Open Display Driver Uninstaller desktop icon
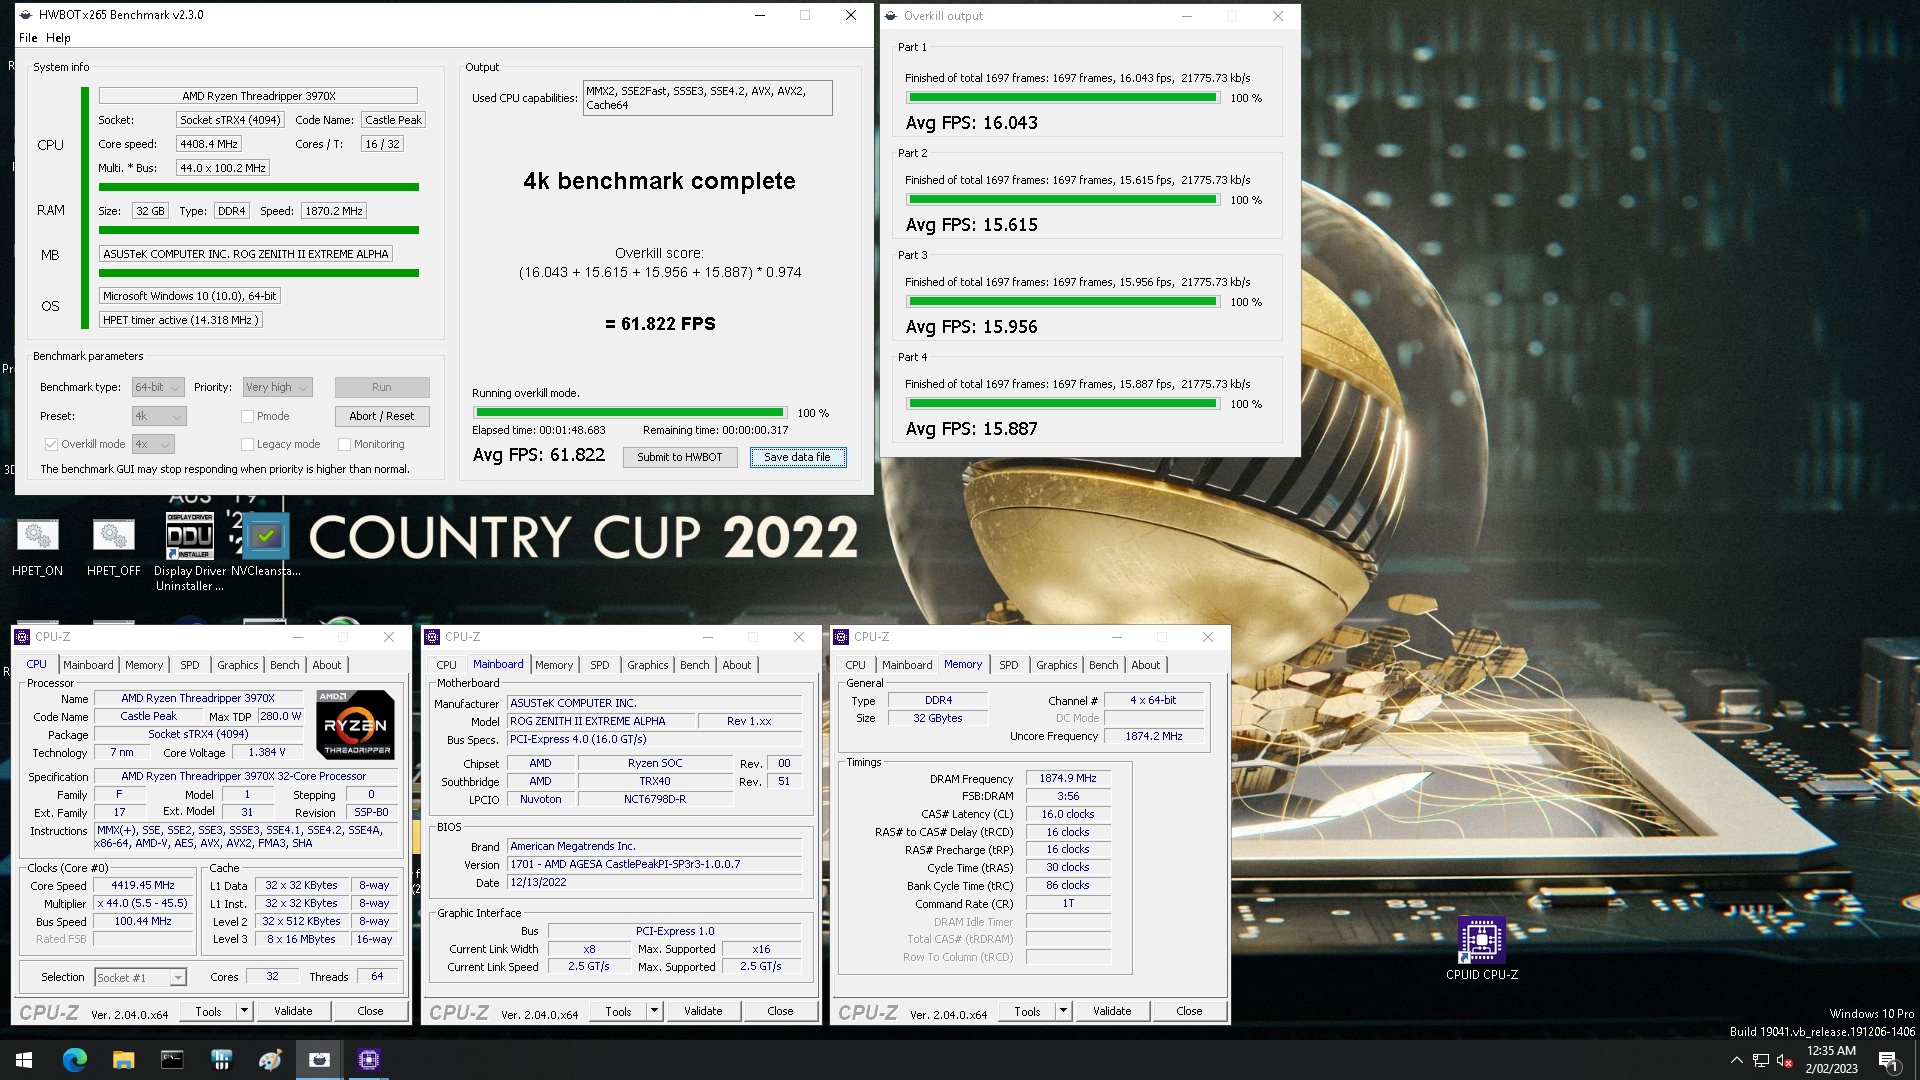 click(x=190, y=552)
